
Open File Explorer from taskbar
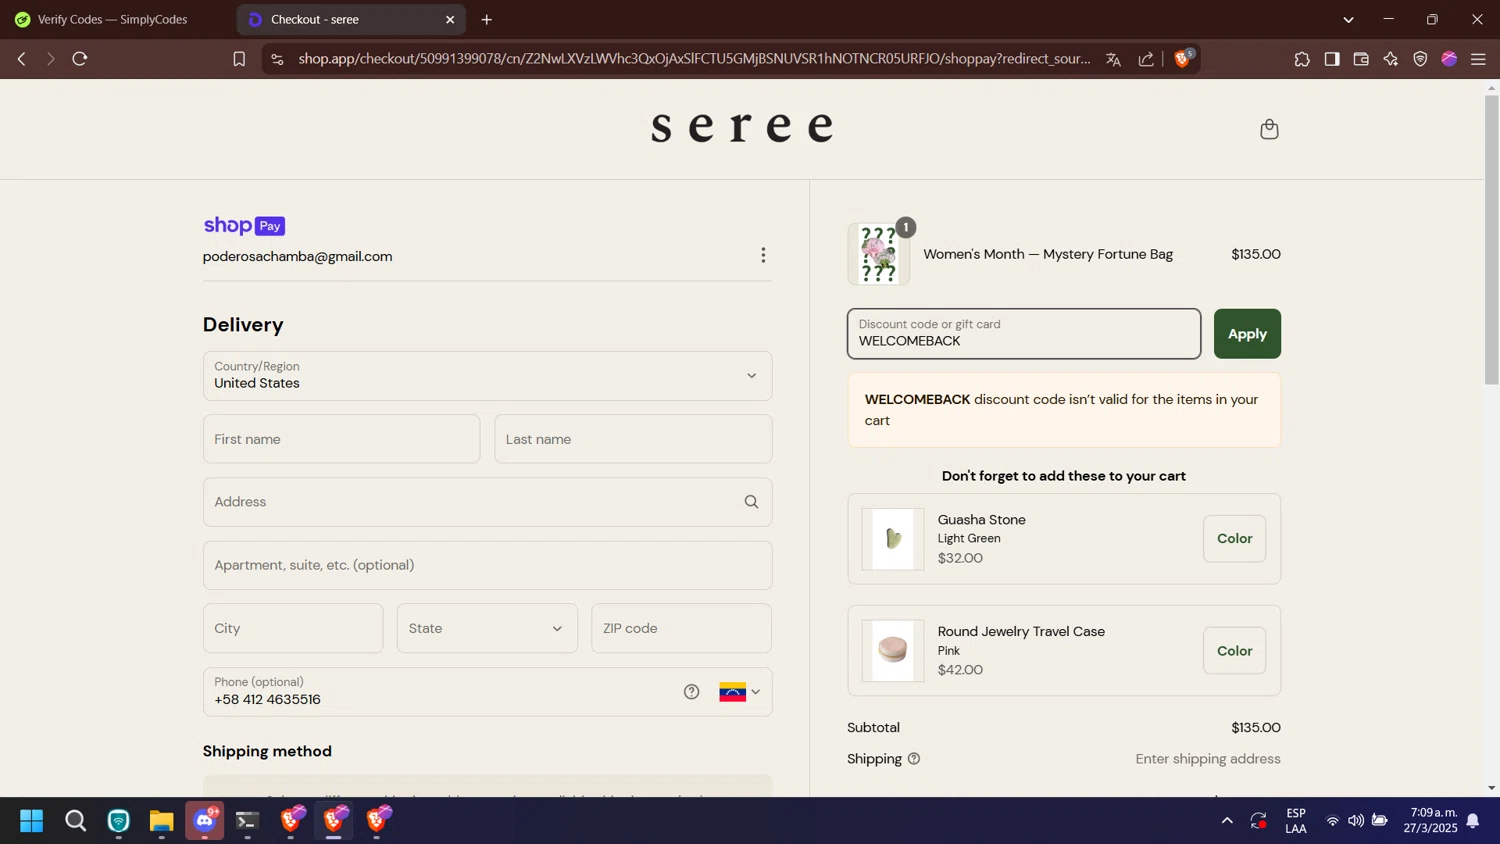[162, 821]
